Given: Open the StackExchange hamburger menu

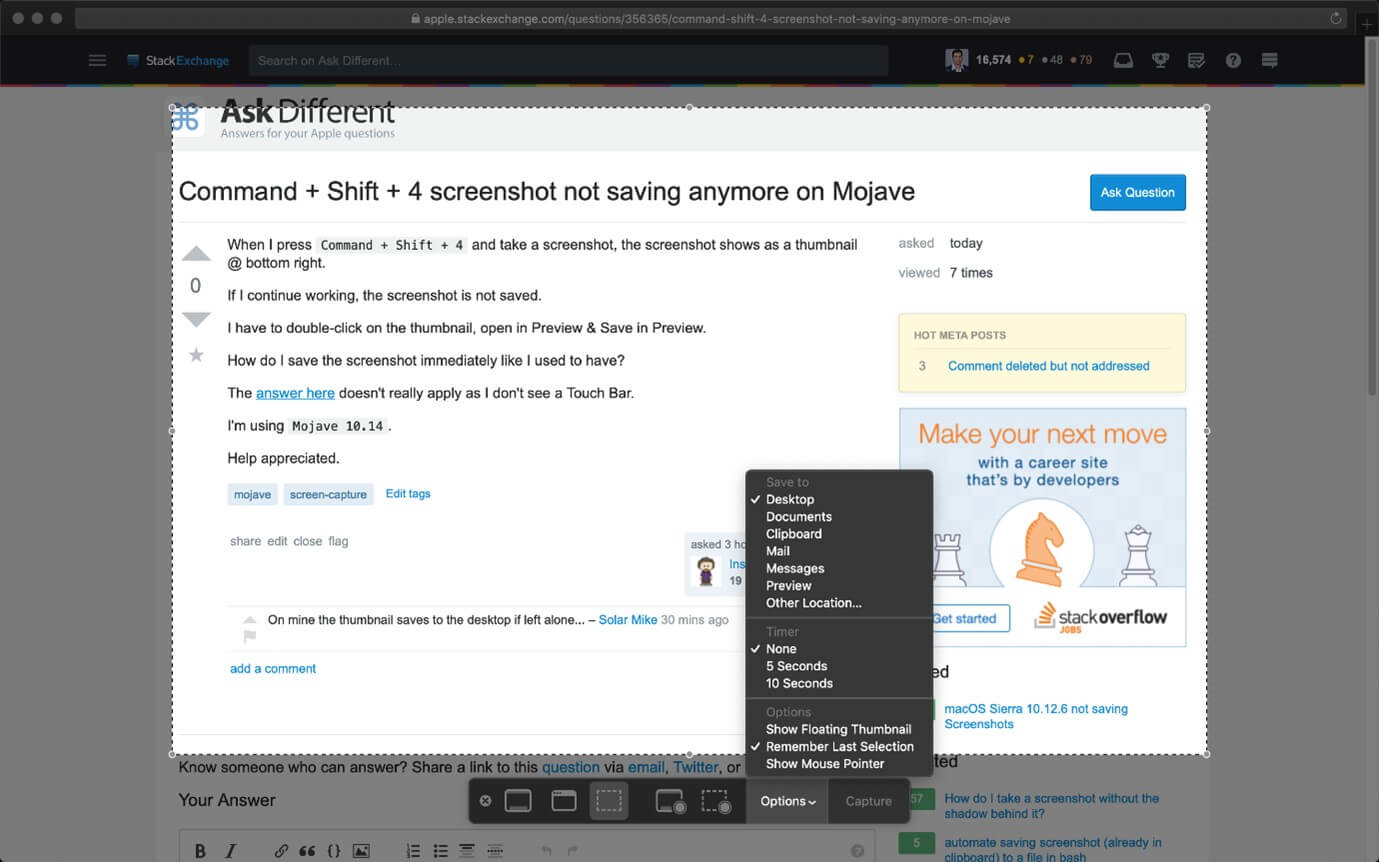Looking at the screenshot, I should (97, 60).
